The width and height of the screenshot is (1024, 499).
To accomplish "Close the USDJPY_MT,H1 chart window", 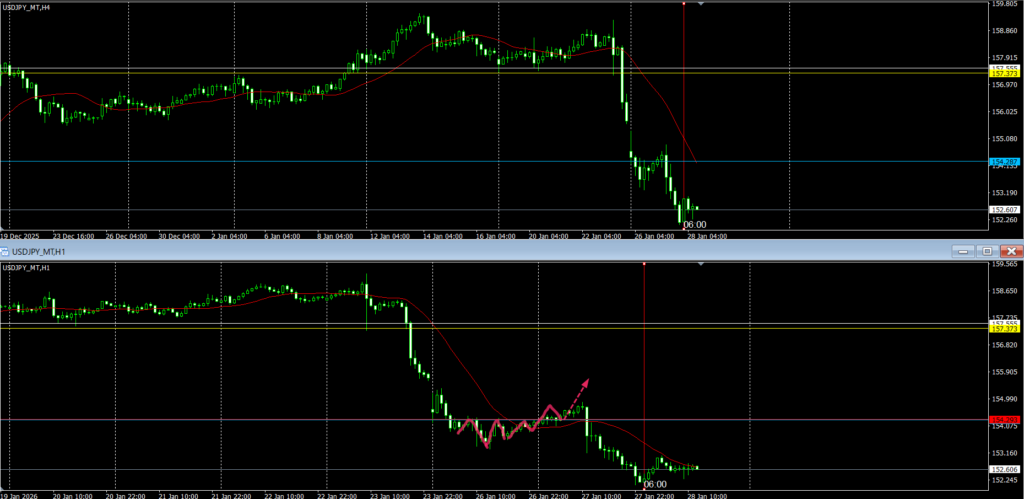I will point(1011,251).
